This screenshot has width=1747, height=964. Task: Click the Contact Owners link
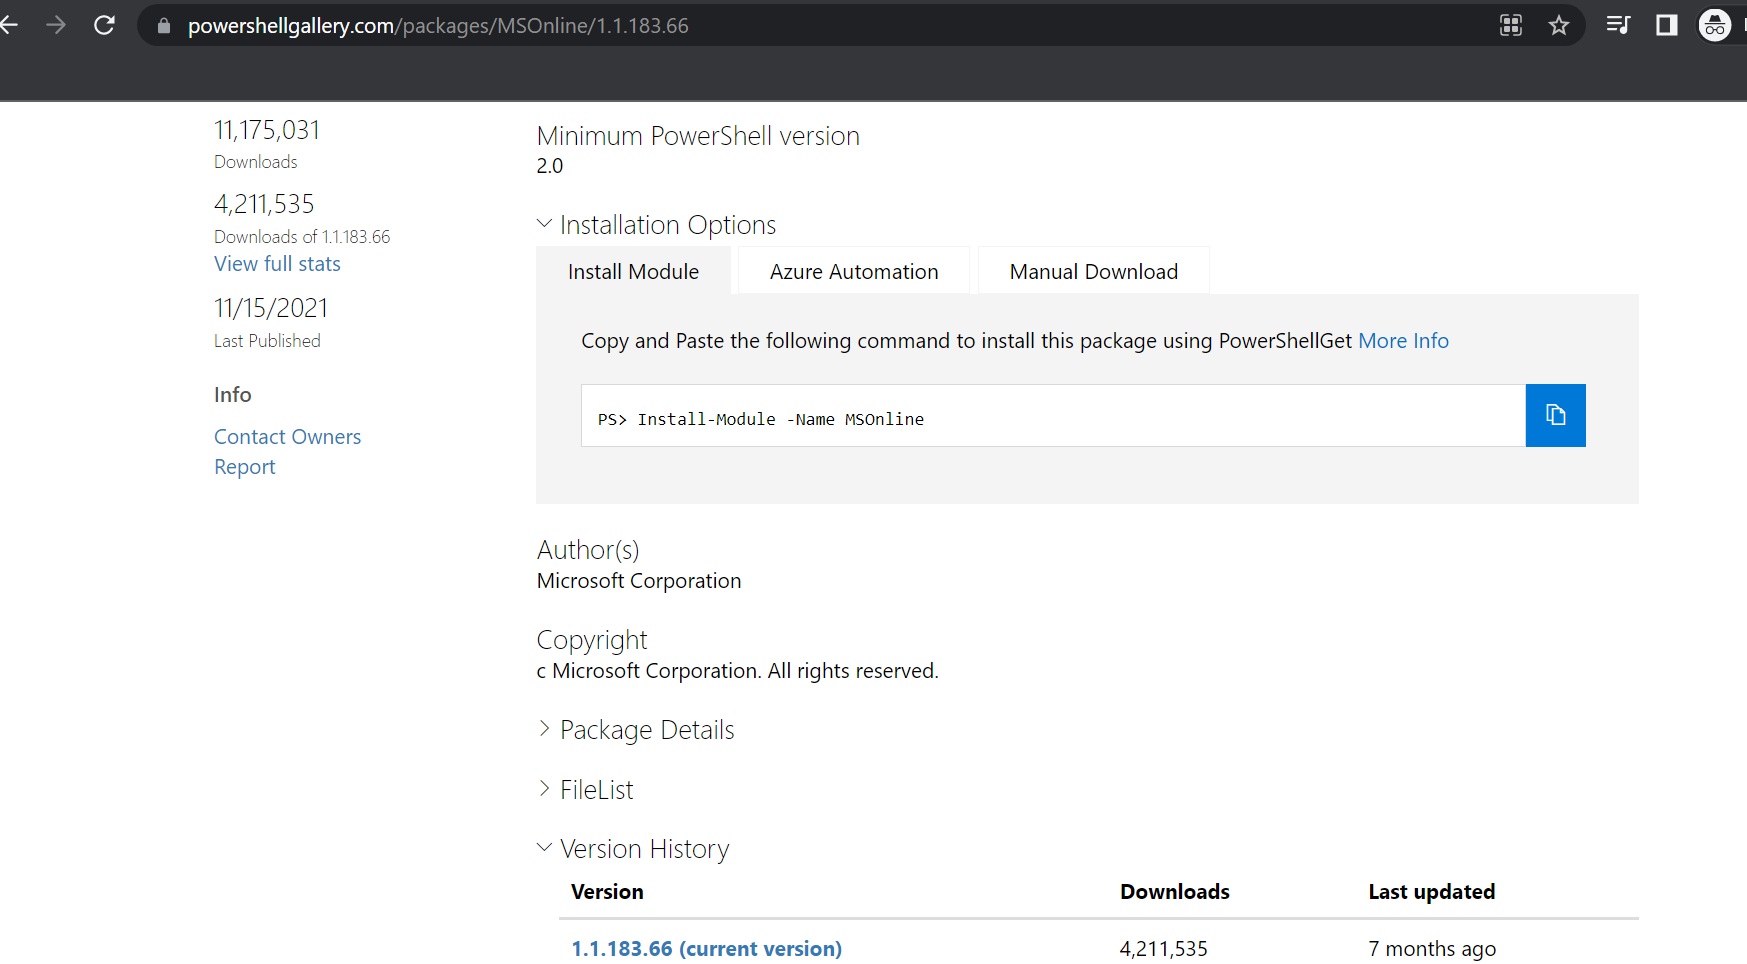[287, 437]
